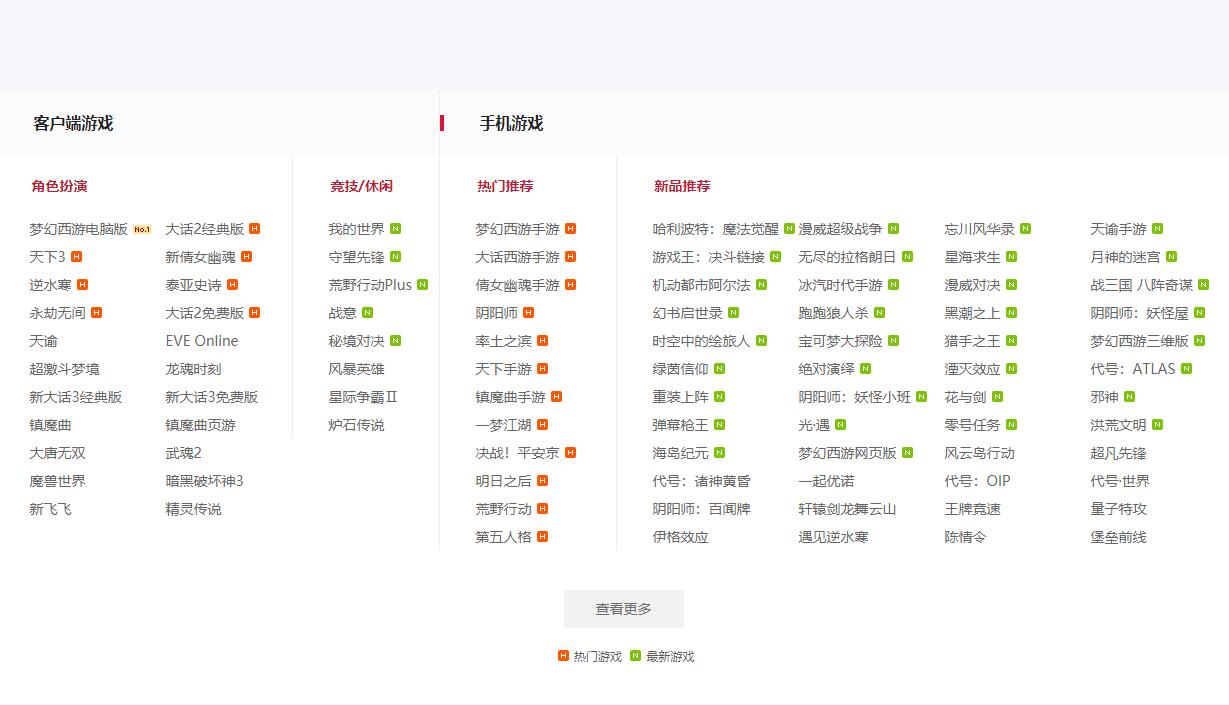
Task: Click the N badge next to 天谕手游
Action: tap(1158, 229)
